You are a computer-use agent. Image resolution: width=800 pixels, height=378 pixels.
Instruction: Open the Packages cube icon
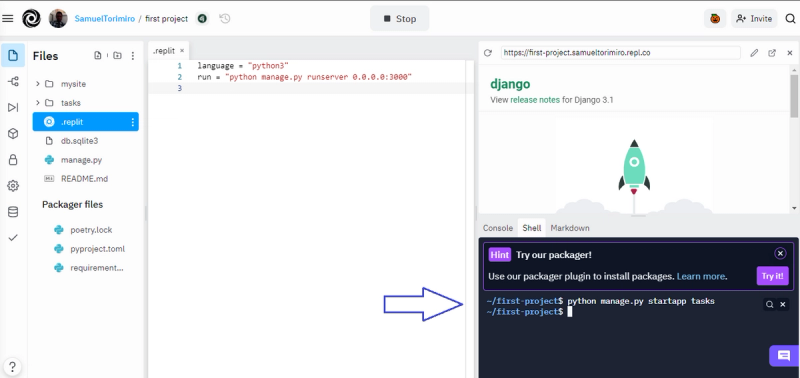click(13, 134)
